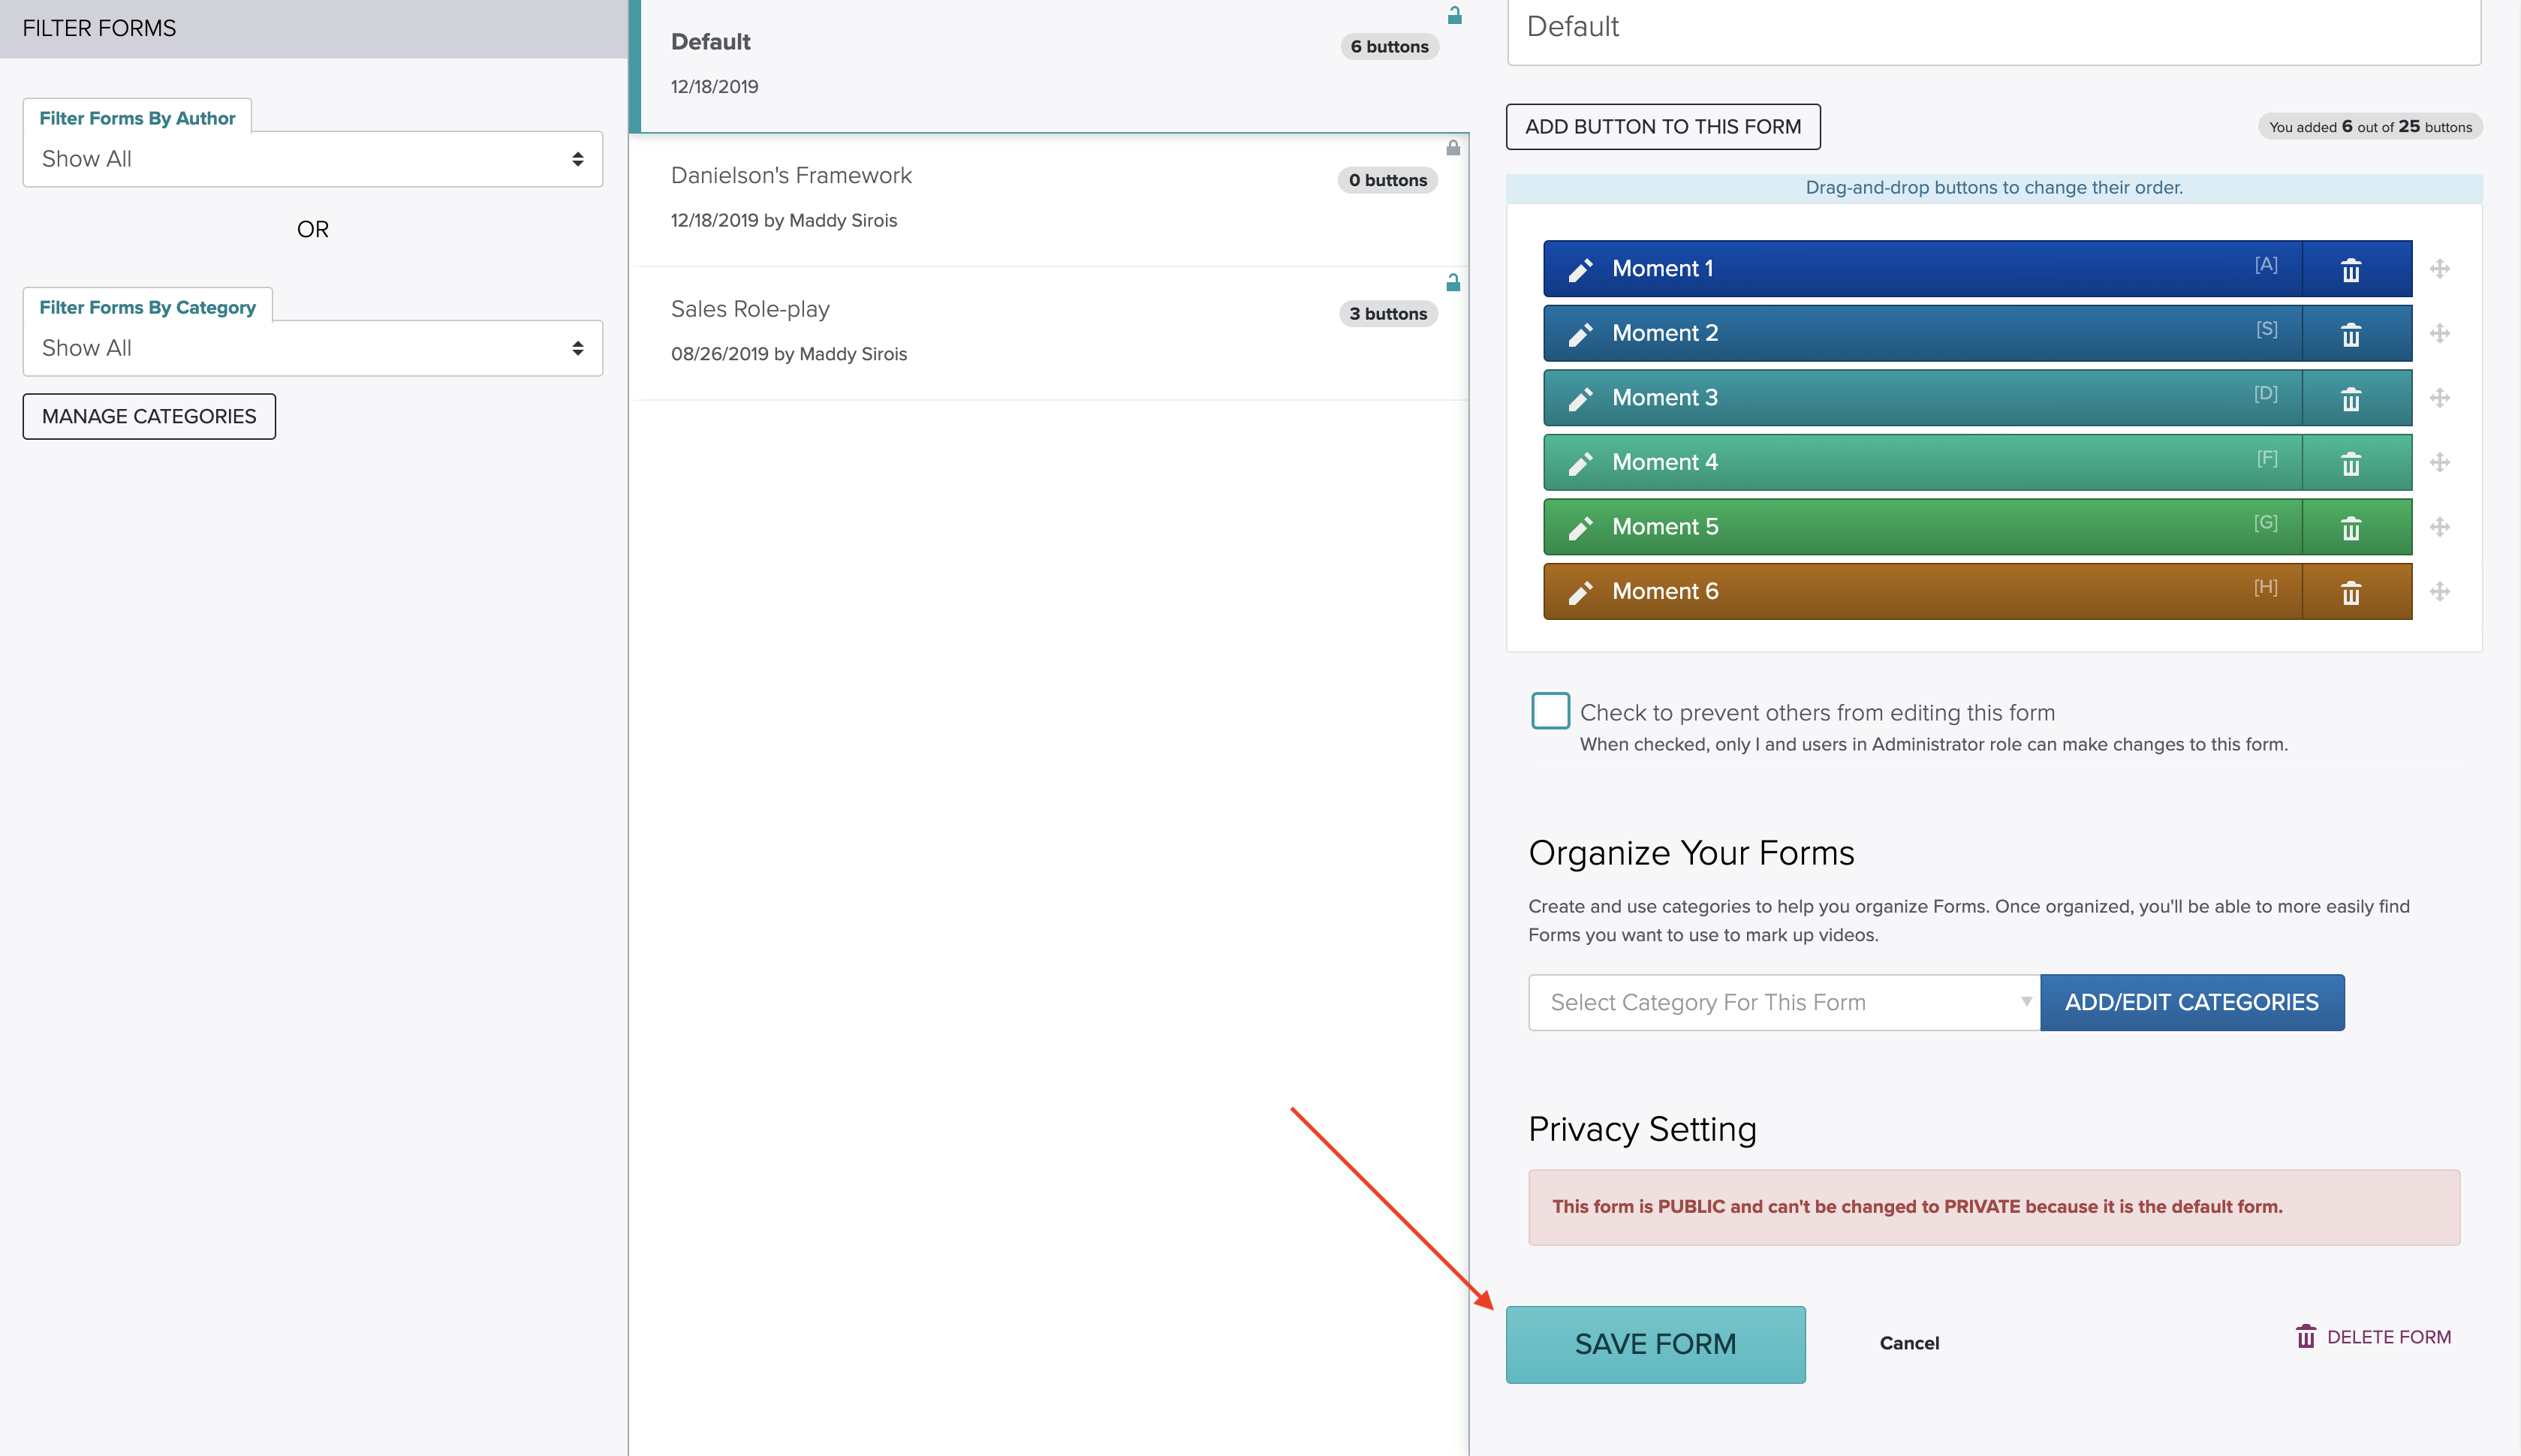The width and height of the screenshot is (2521, 1456).
Task: Click the form name field containing Default
Action: 1994,30
